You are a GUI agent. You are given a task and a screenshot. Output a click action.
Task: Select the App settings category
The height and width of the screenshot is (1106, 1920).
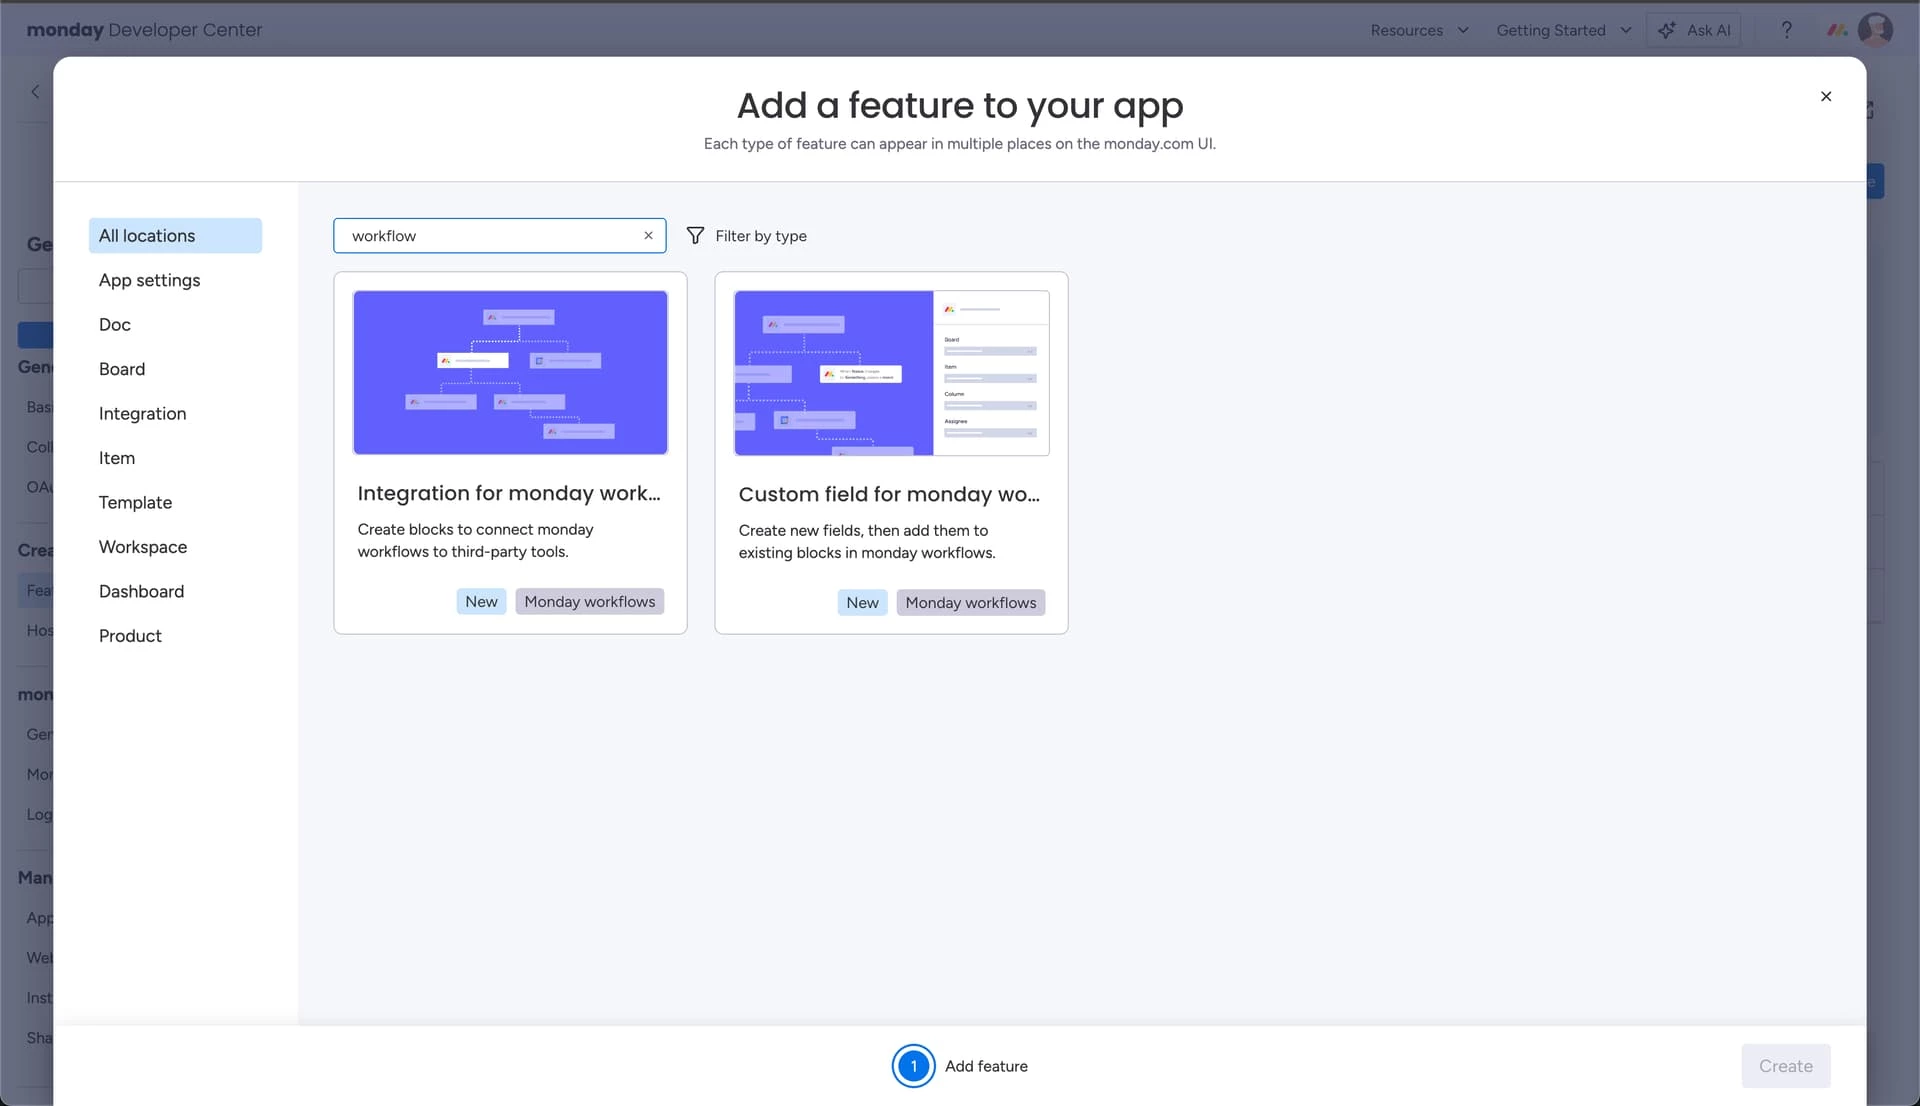[x=175, y=280]
